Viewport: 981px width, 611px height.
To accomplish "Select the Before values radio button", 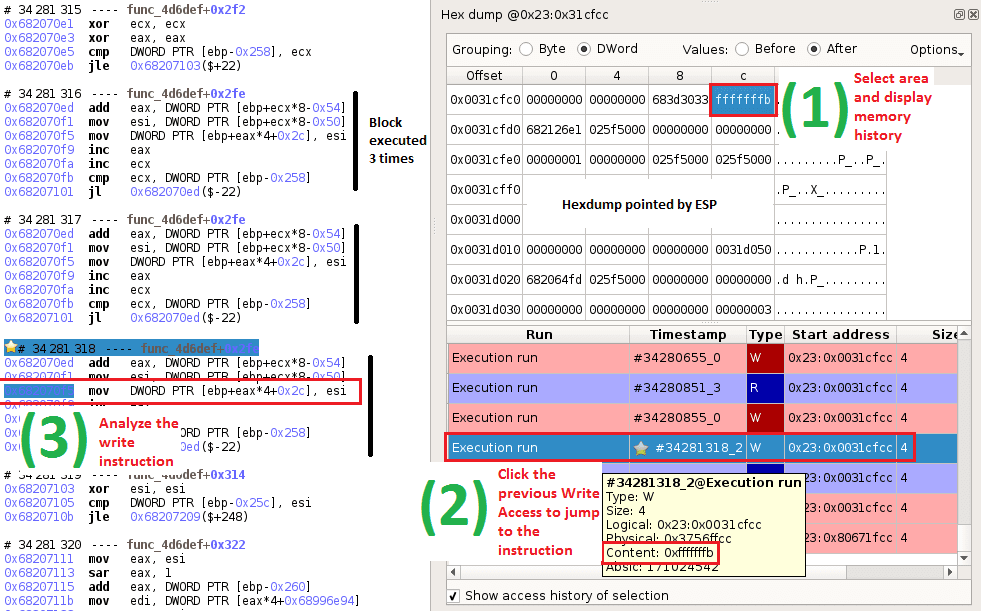I will tap(741, 48).
